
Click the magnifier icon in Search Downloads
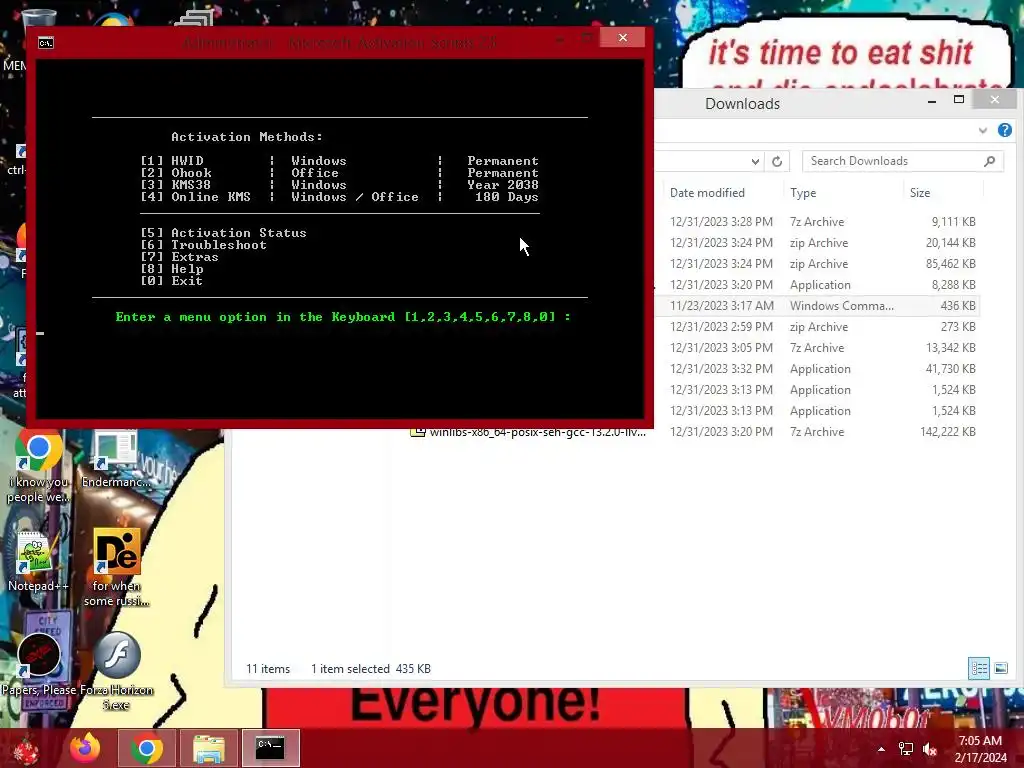pyautogui.click(x=989, y=161)
